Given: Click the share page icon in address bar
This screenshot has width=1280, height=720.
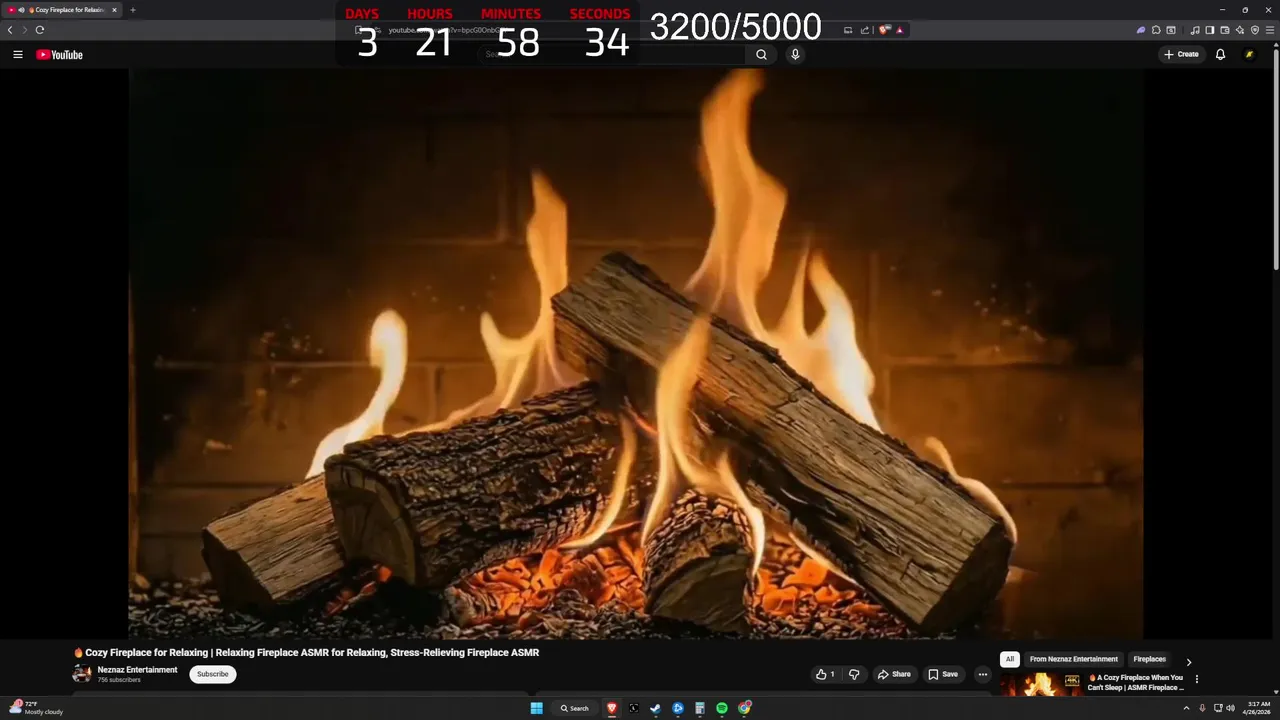Looking at the screenshot, I should tap(865, 30).
